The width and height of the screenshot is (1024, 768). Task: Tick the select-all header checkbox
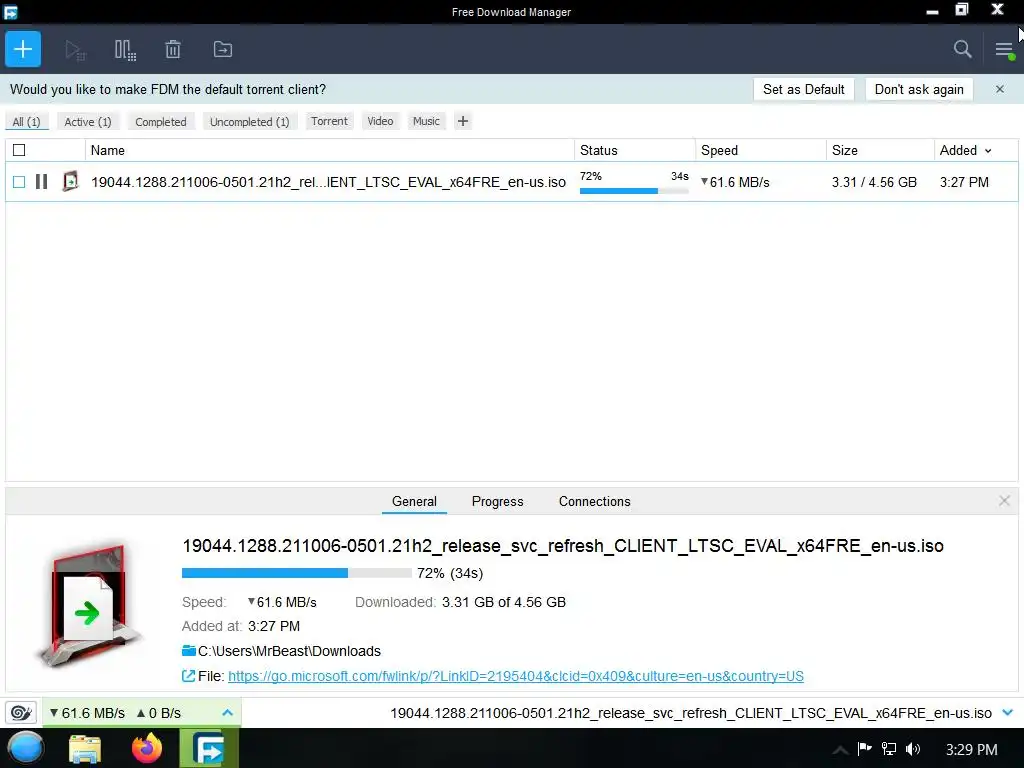(x=19, y=150)
